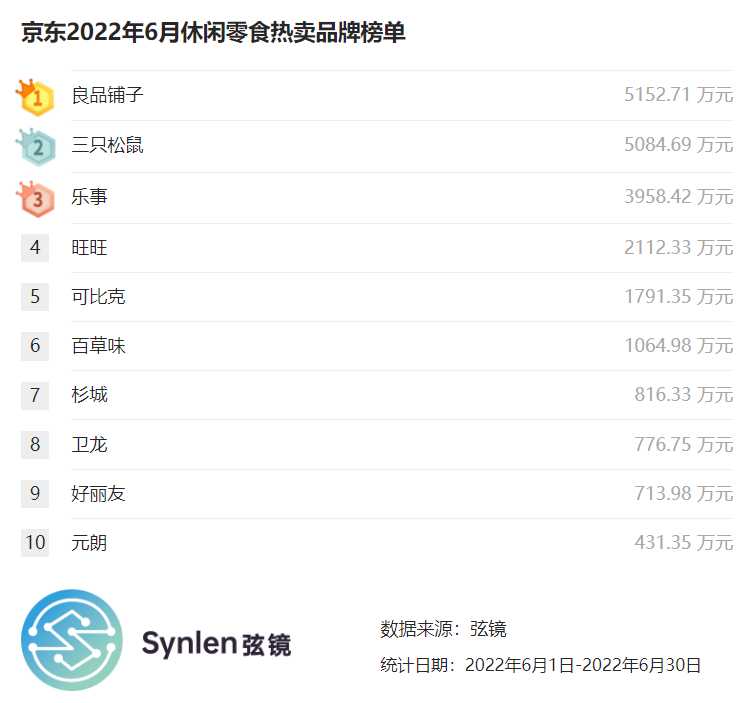The height and width of the screenshot is (703, 755).
Task: Select brand name 好丽友
Action: click(x=98, y=494)
